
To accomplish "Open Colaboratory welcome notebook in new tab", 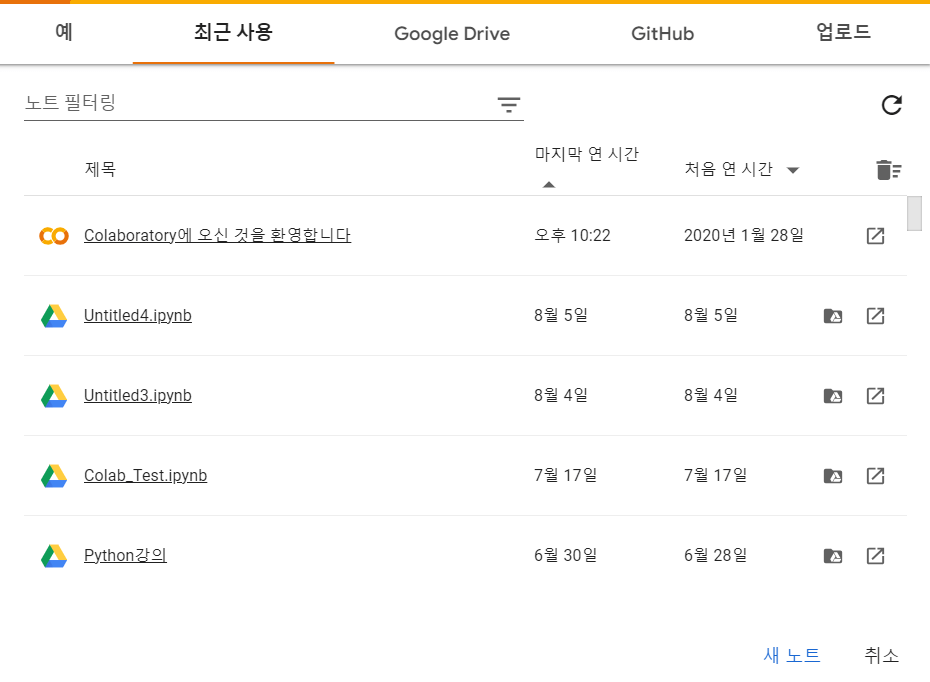I will point(875,236).
